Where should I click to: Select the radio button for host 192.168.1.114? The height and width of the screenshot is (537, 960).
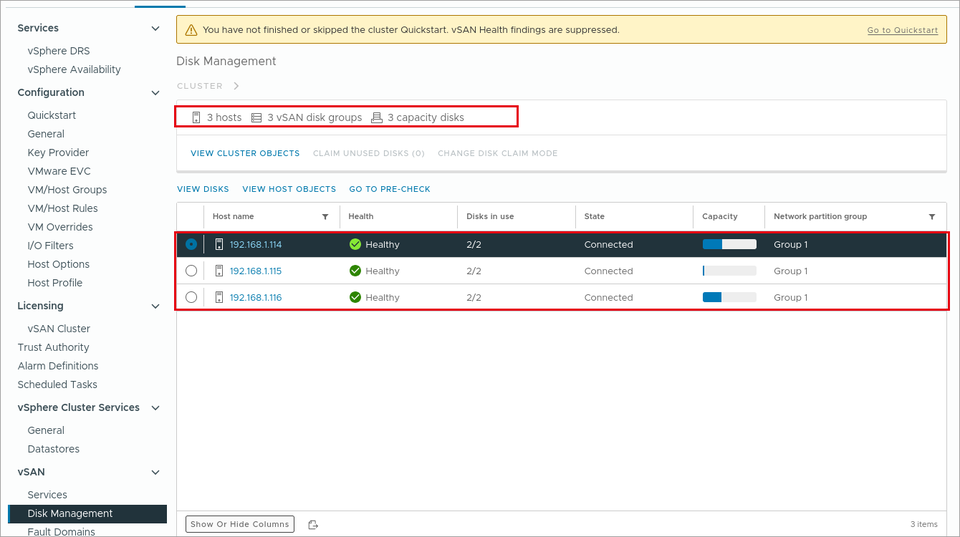coord(191,244)
